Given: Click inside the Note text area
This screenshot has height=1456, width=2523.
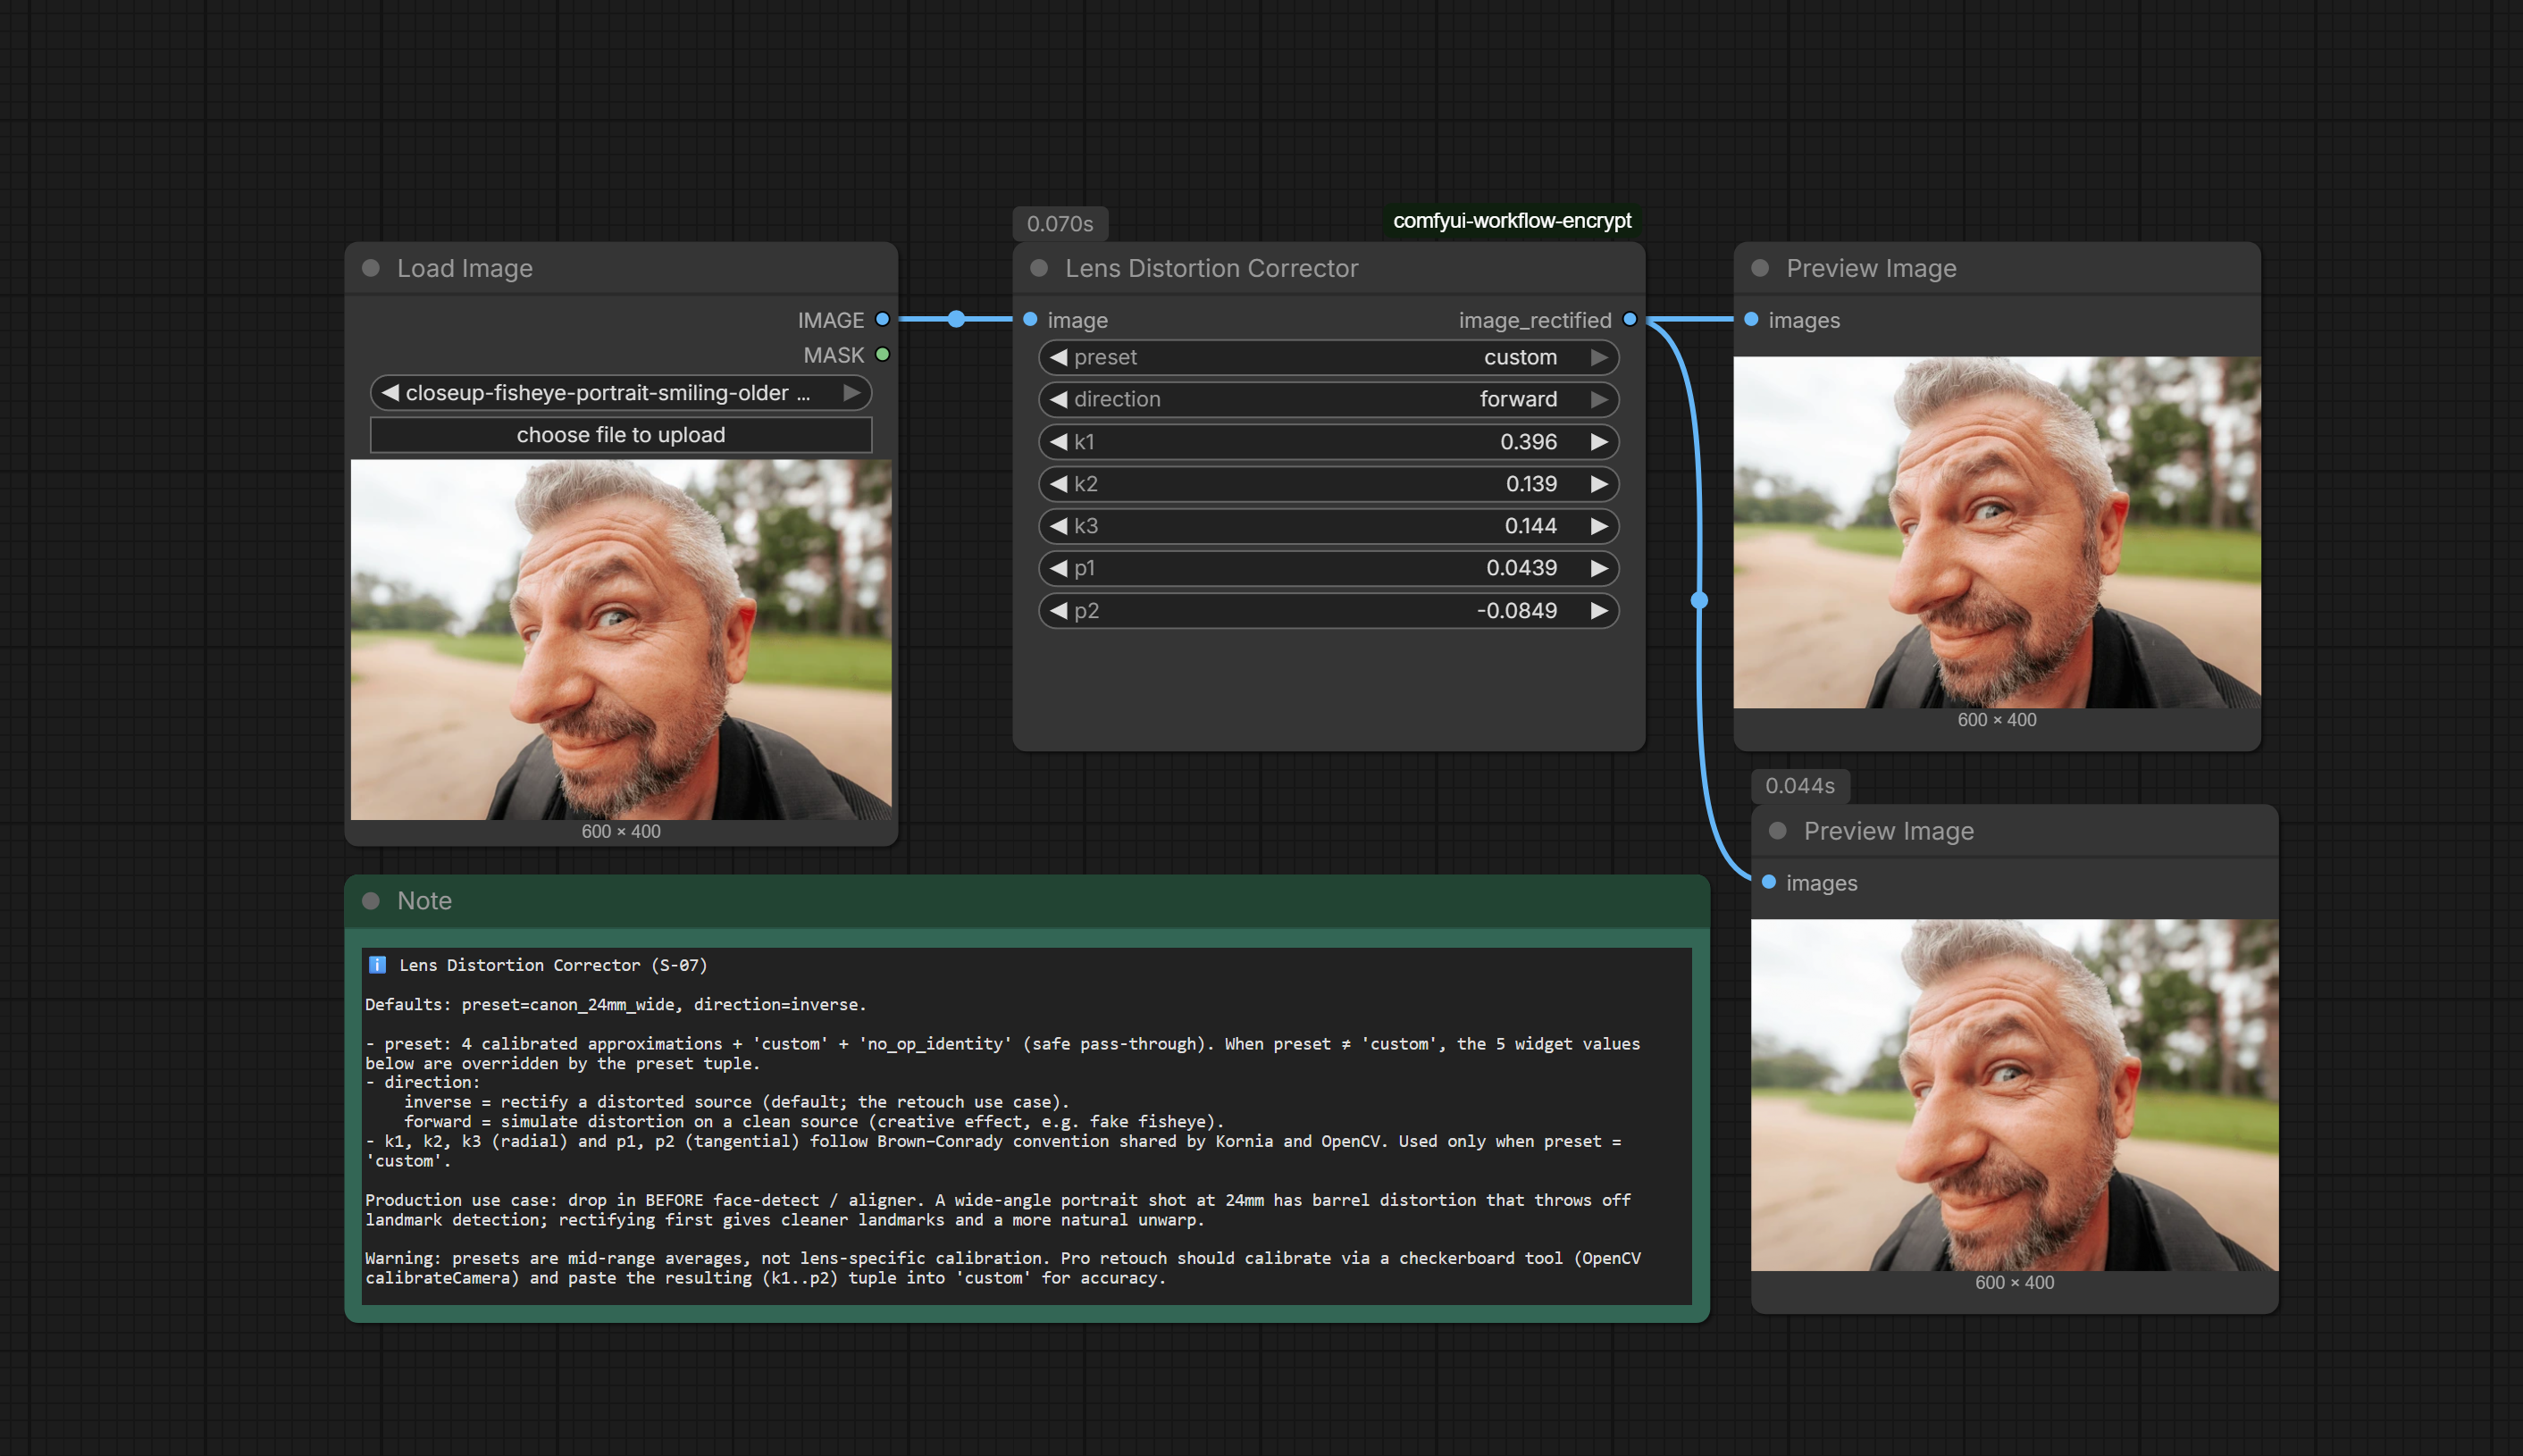Looking at the screenshot, I should click(1027, 1125).
